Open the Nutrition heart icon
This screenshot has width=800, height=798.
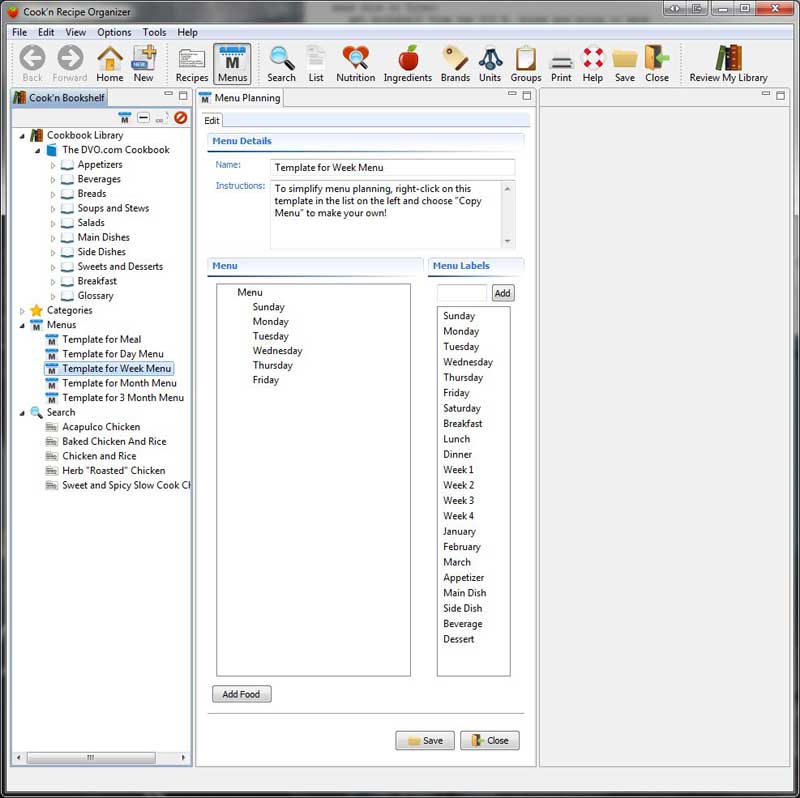(x=356, y=64)
